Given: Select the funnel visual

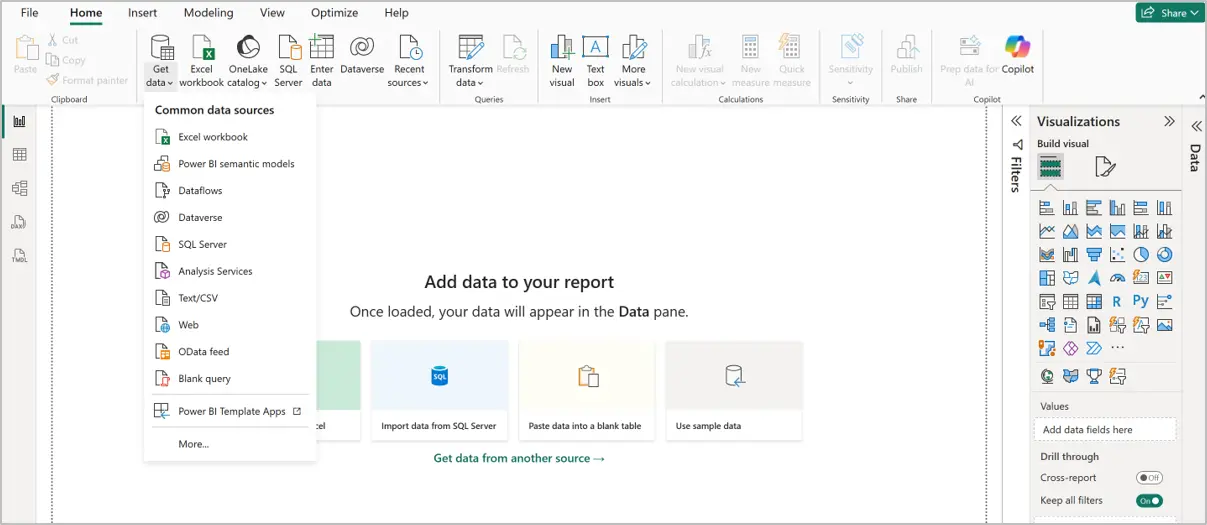Looking at the screenshot, I should (1094, 254).
